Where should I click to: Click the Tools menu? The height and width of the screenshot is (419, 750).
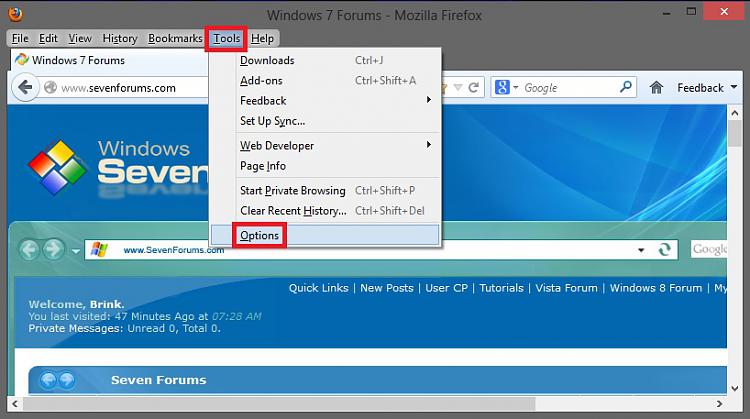[227, 38]
